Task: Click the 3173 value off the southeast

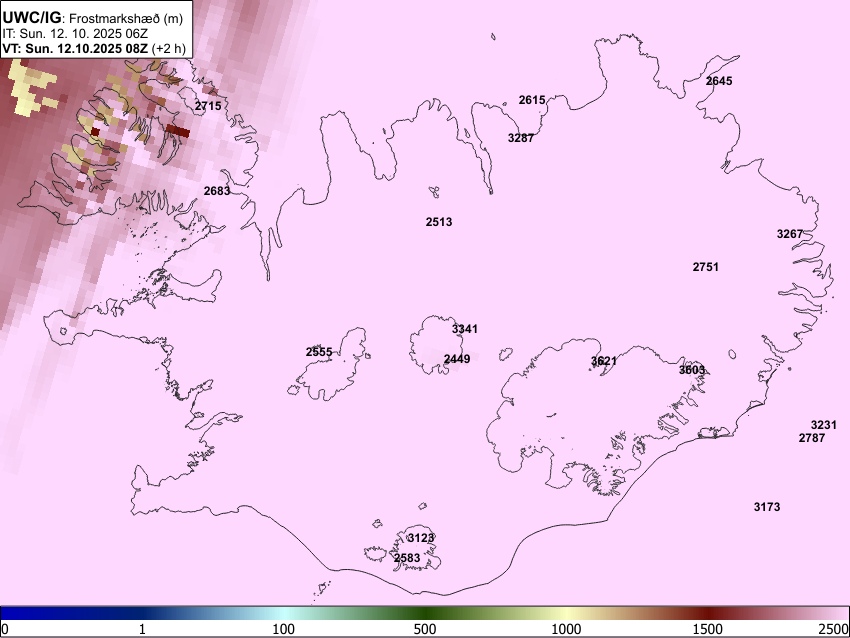Action: pyautogui.click(x=767, y=507)
